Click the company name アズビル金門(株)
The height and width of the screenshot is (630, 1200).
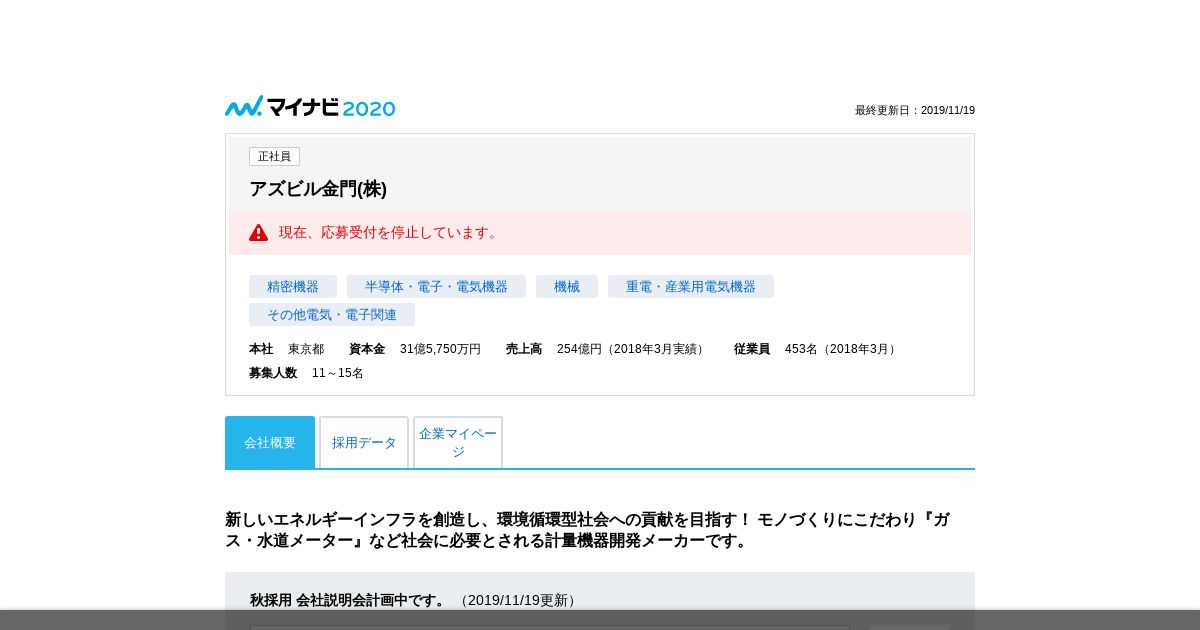coord(318,189)
